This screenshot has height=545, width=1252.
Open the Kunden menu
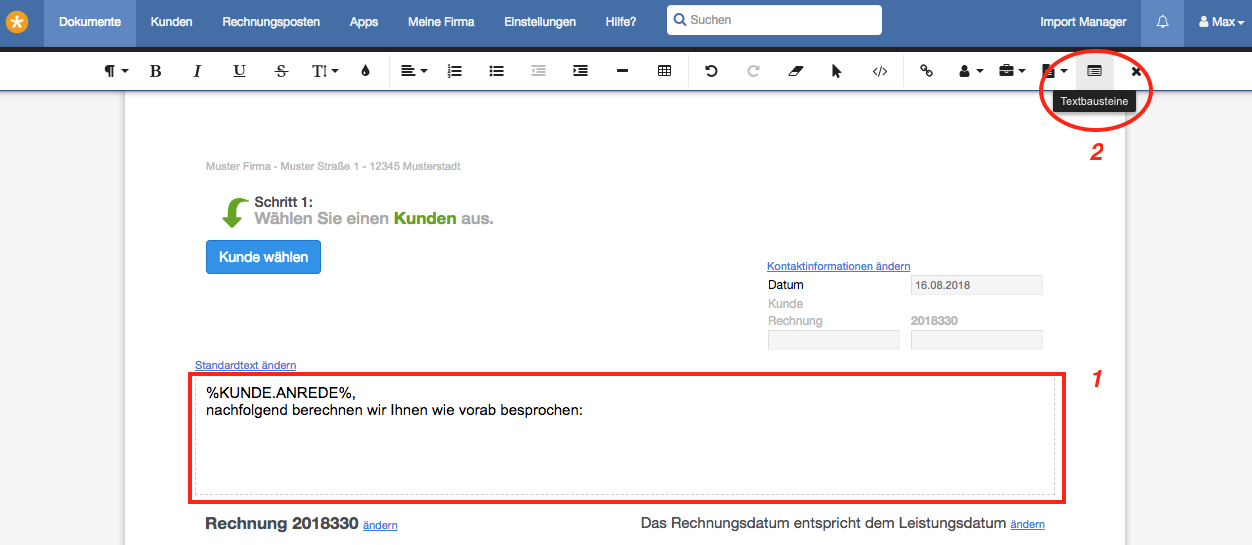point(171,22)
